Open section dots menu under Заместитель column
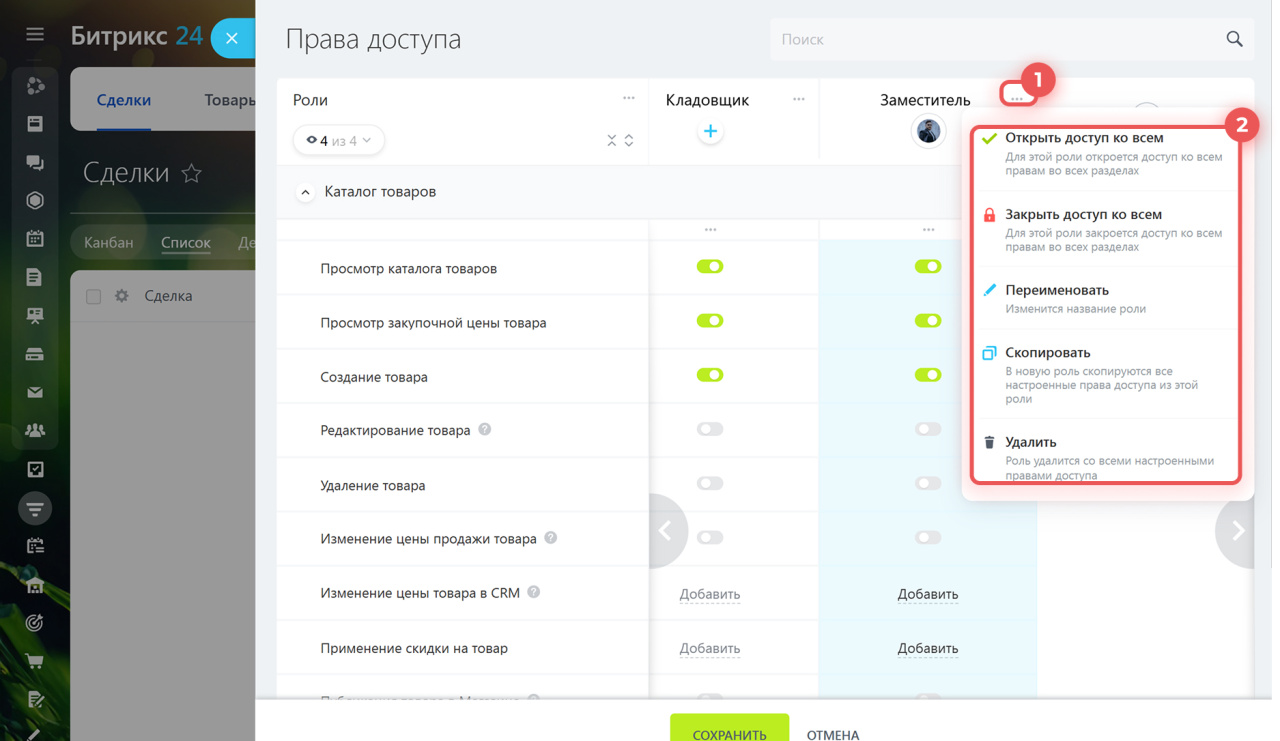 pyautogui.click(x=928, y=230)
